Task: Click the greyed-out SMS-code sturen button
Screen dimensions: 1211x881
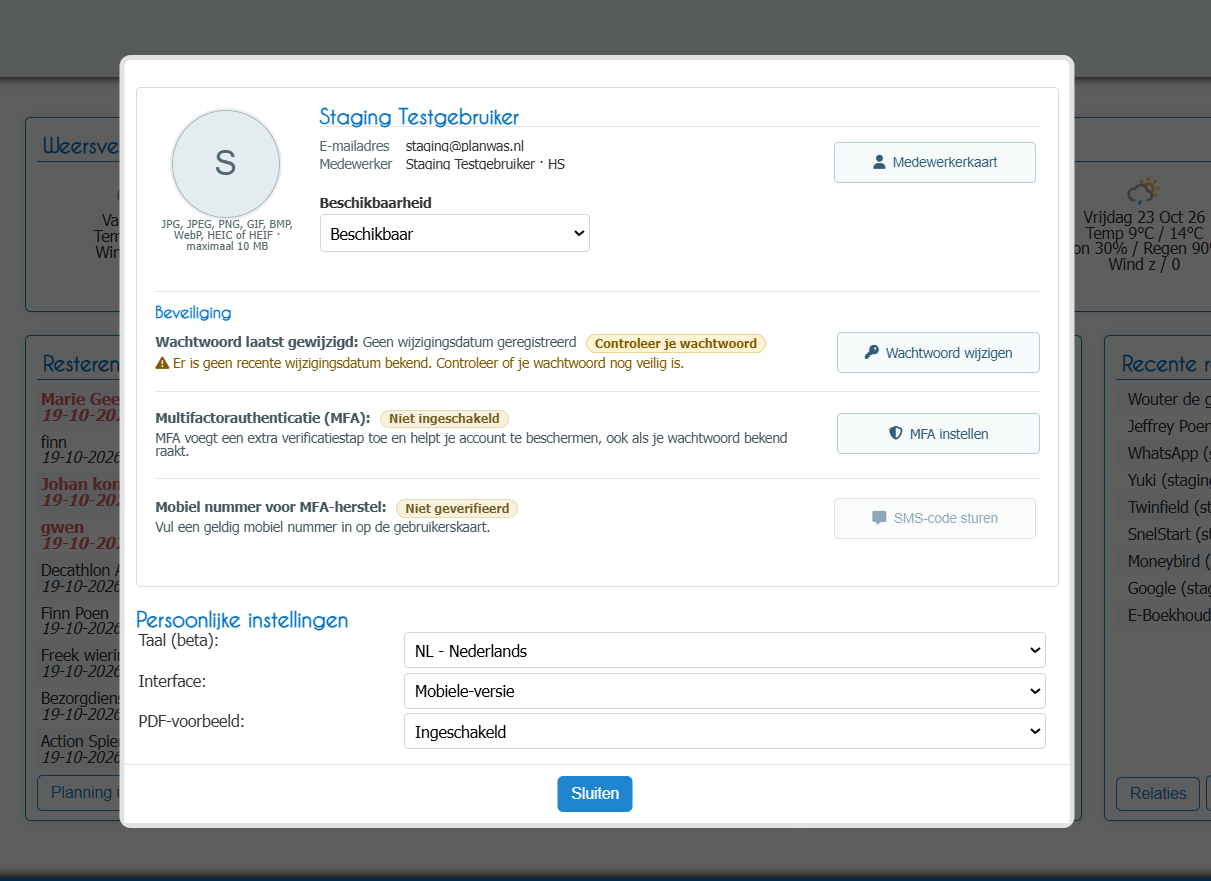Action: [935, 518]
